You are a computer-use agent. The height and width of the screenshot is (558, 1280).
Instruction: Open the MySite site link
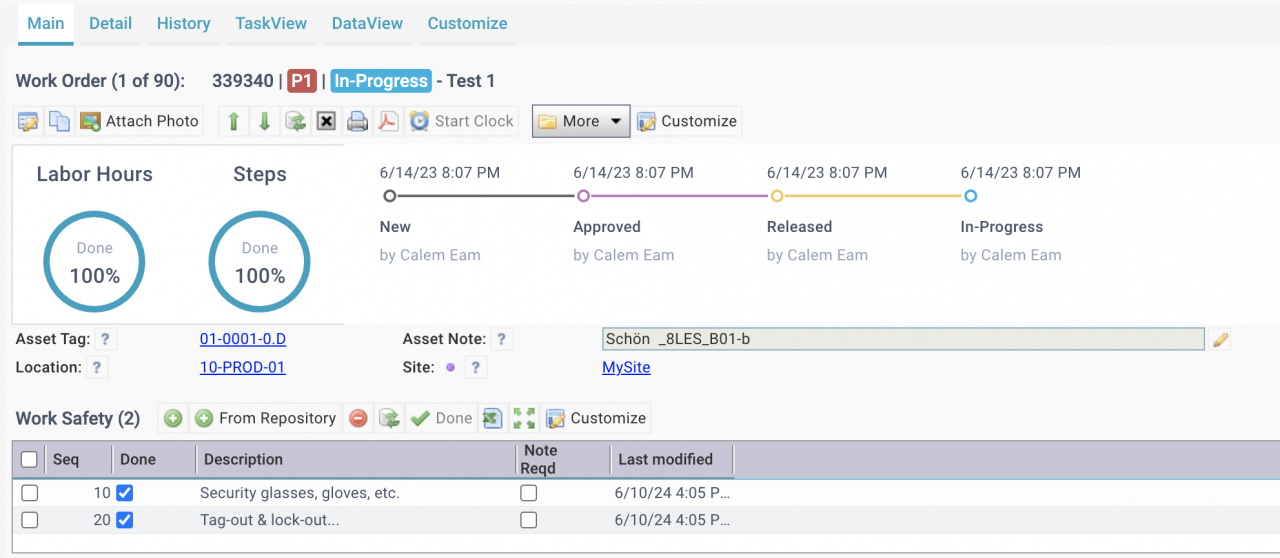tap(626, 367)
